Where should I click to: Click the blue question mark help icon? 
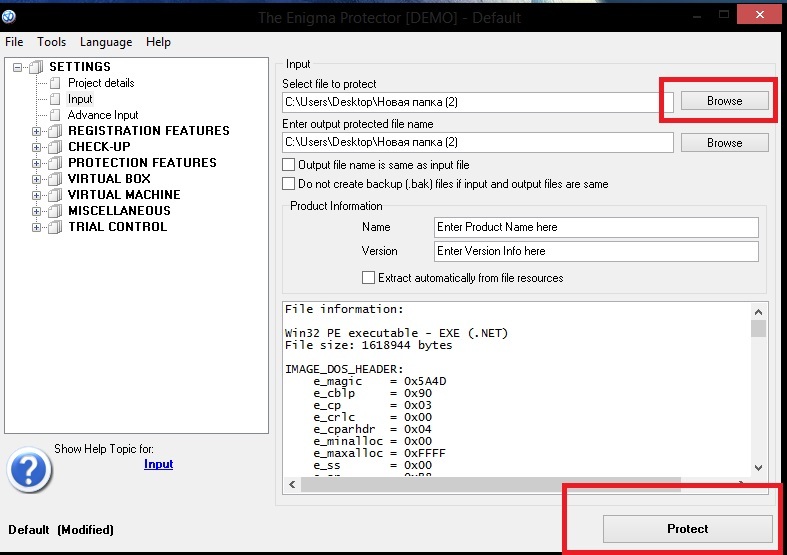(29, 470)
